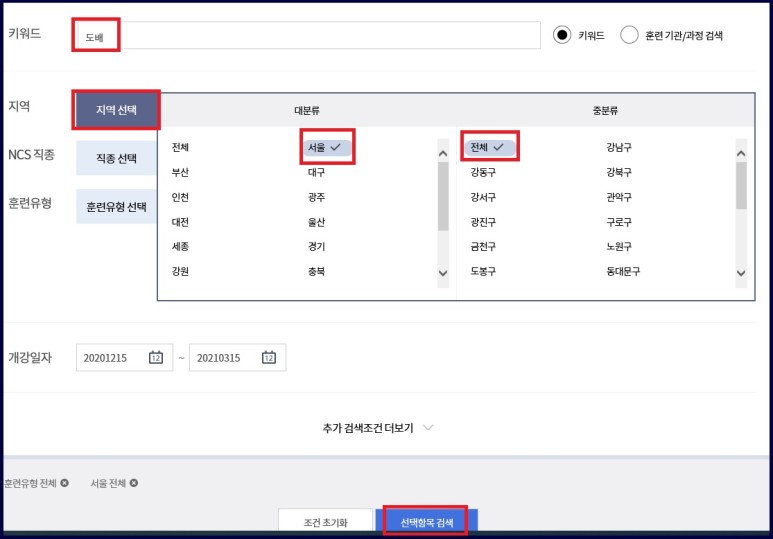Choose 강동구 district
This screenshot has height=539, width=773.
pos(483,172)
